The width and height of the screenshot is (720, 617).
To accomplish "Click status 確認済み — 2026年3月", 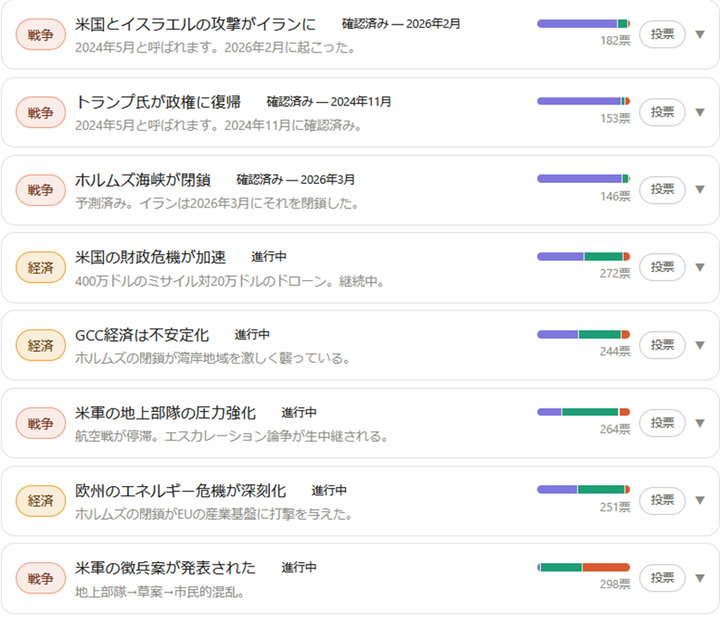I will click(296, 179).
